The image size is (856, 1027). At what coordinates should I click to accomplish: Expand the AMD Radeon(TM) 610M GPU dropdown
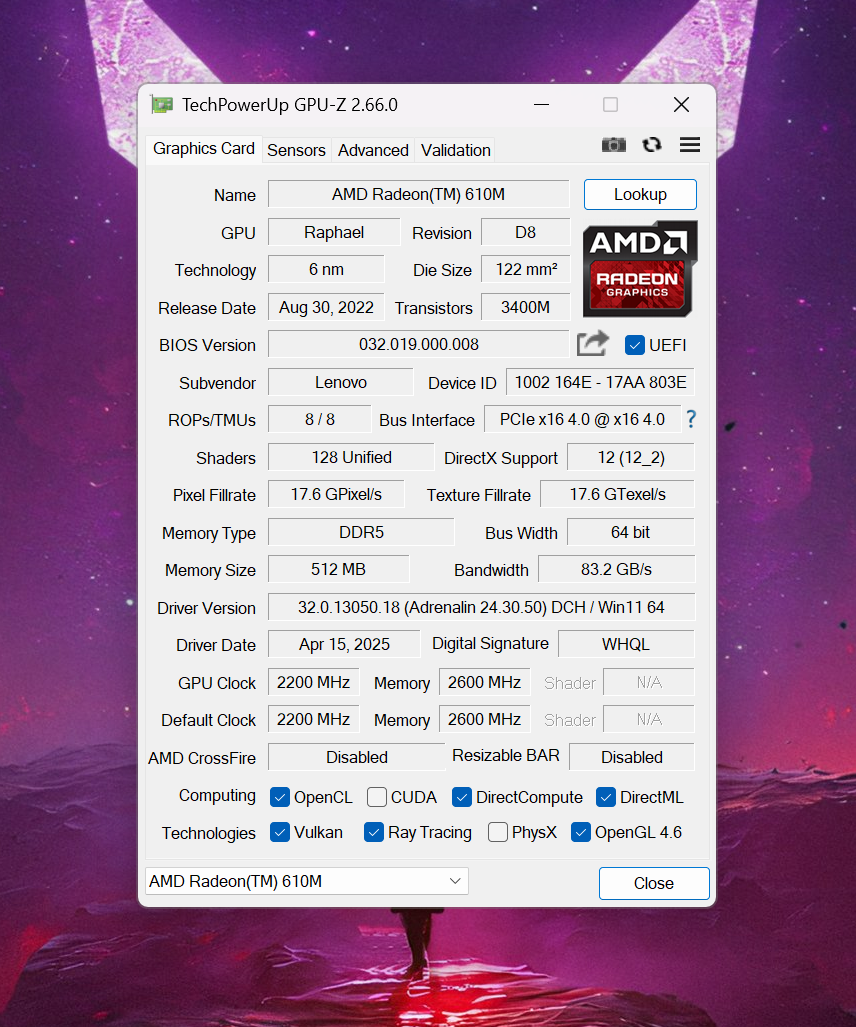point(307,881)
